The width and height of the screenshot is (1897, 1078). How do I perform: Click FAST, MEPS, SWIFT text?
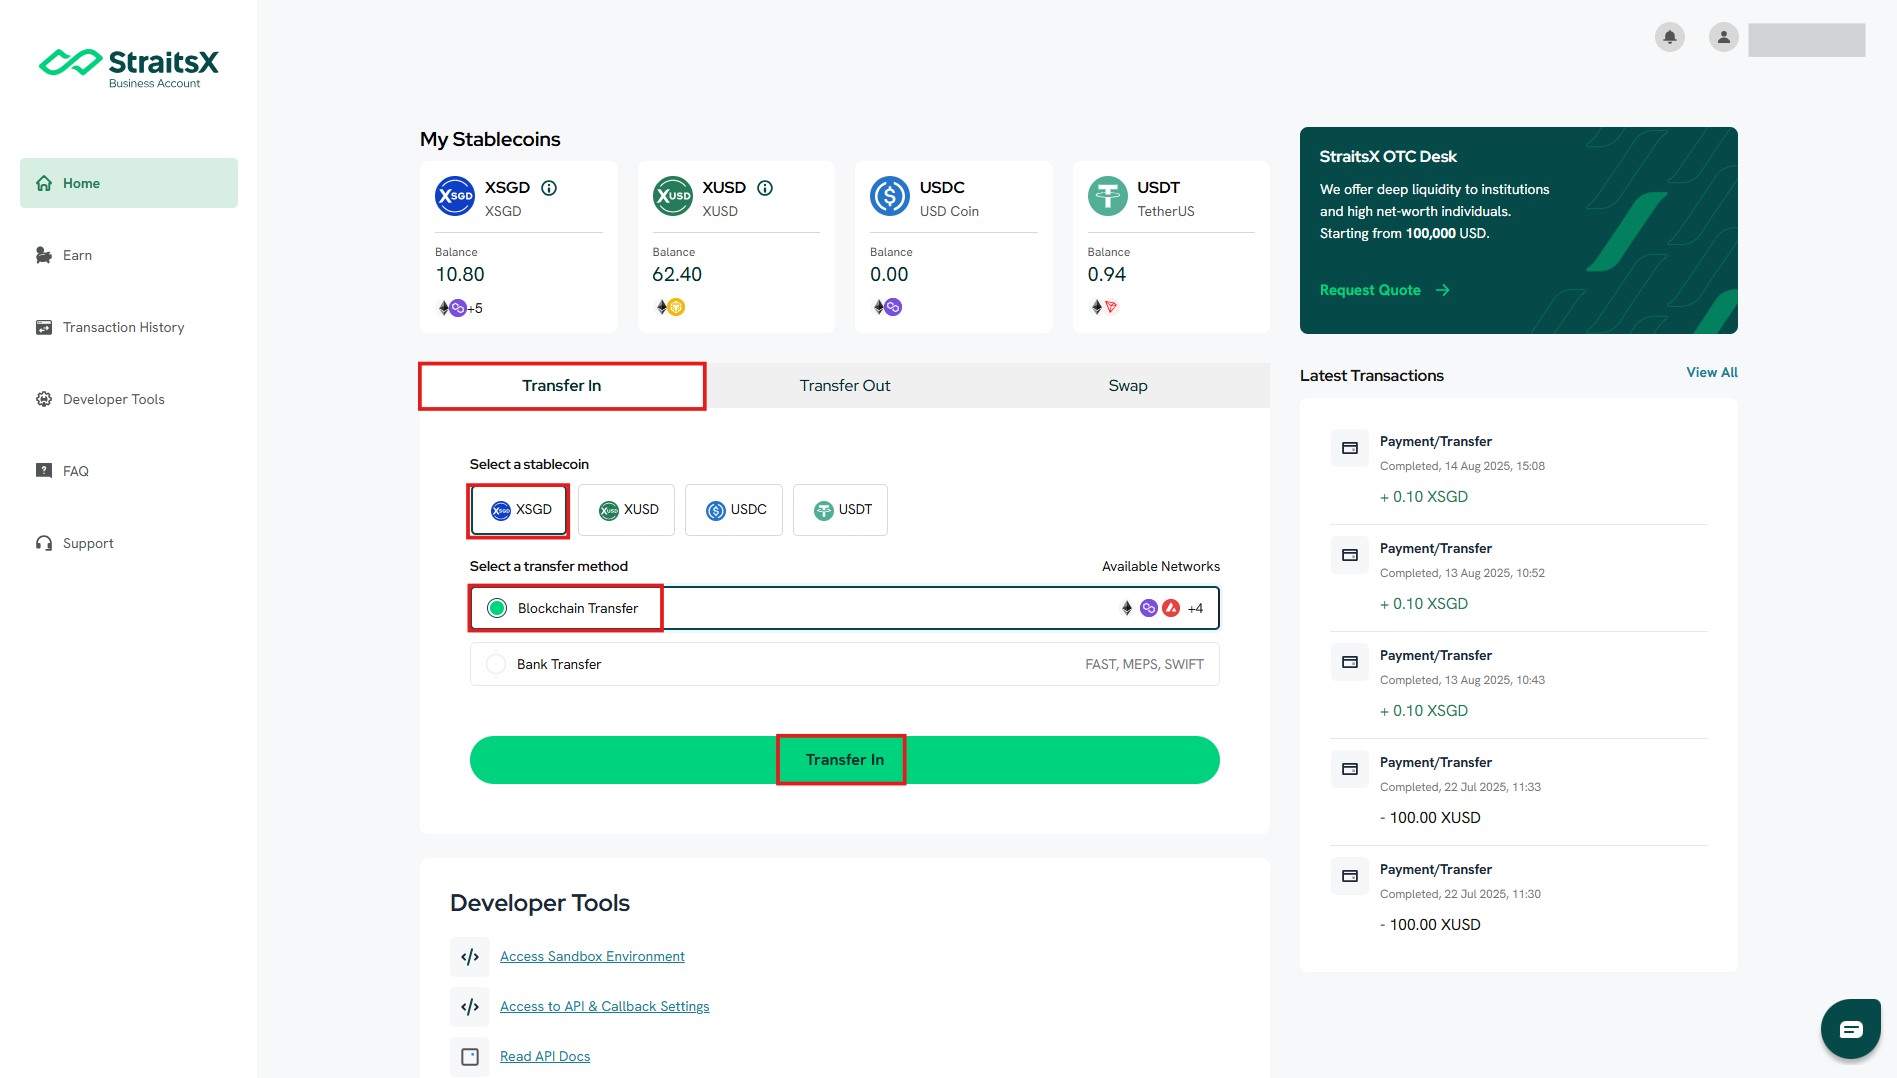pyautogui.click(x=1145, y=664)
